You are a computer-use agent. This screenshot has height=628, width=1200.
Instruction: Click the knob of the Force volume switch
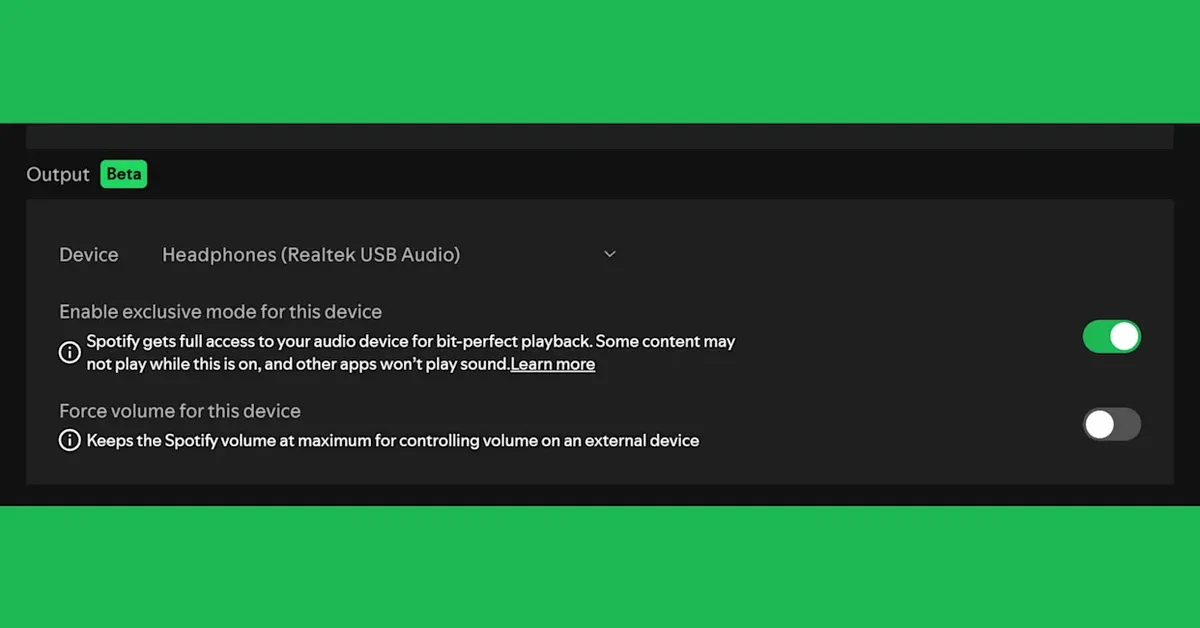click(x=1099, y=425)
